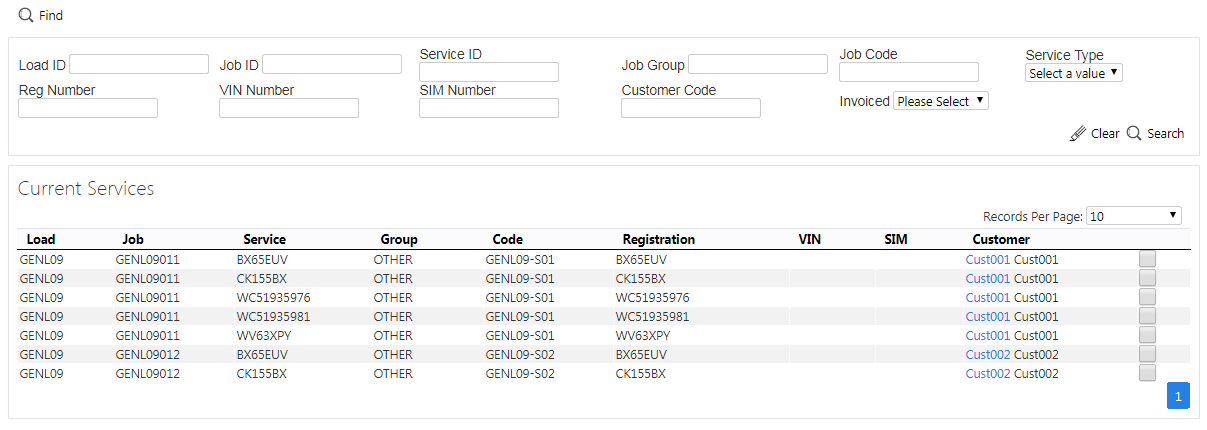Open the Records Per Page dropdown
The image size is (1207, 430).
[1134, 216]
